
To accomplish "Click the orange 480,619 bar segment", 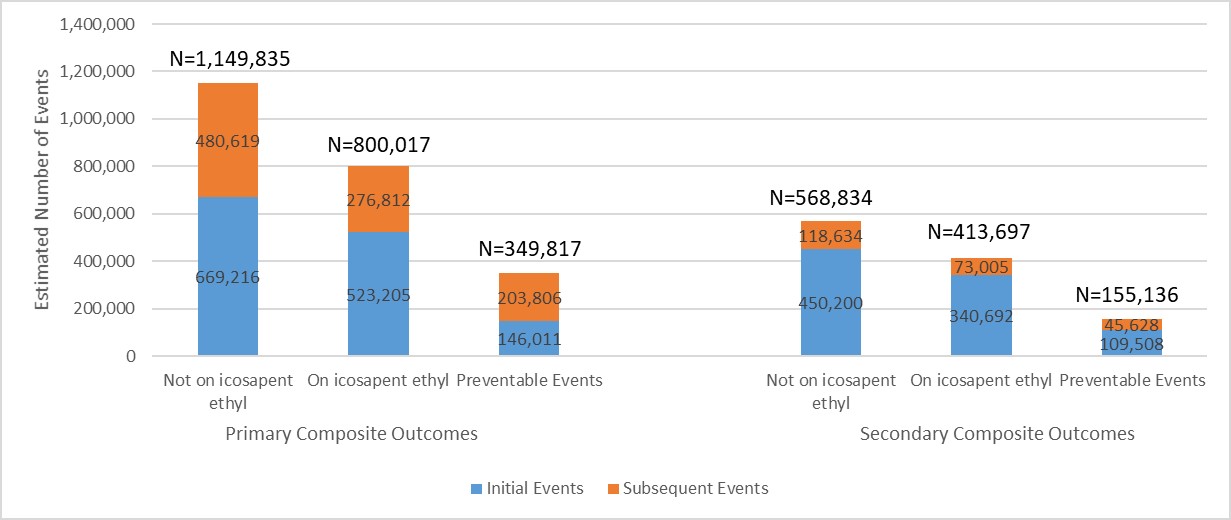I will pyautogui.click(x=228, y=140).
